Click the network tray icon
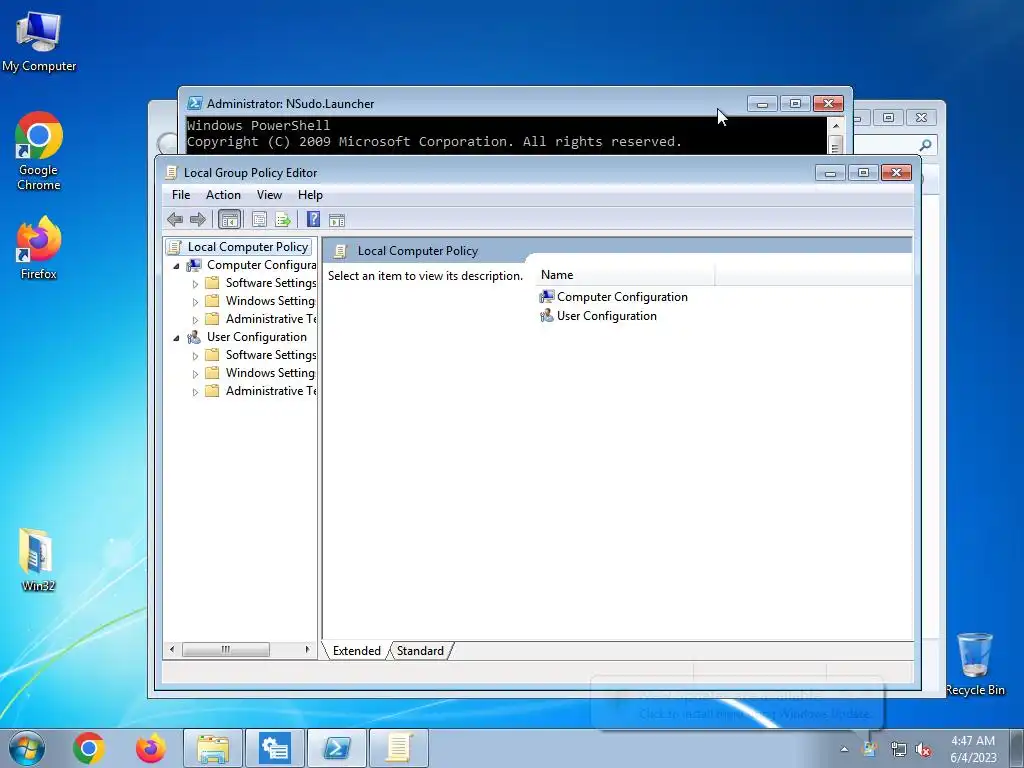The image size is (1024, 768). pyautogui.click(x=899, y=749)
